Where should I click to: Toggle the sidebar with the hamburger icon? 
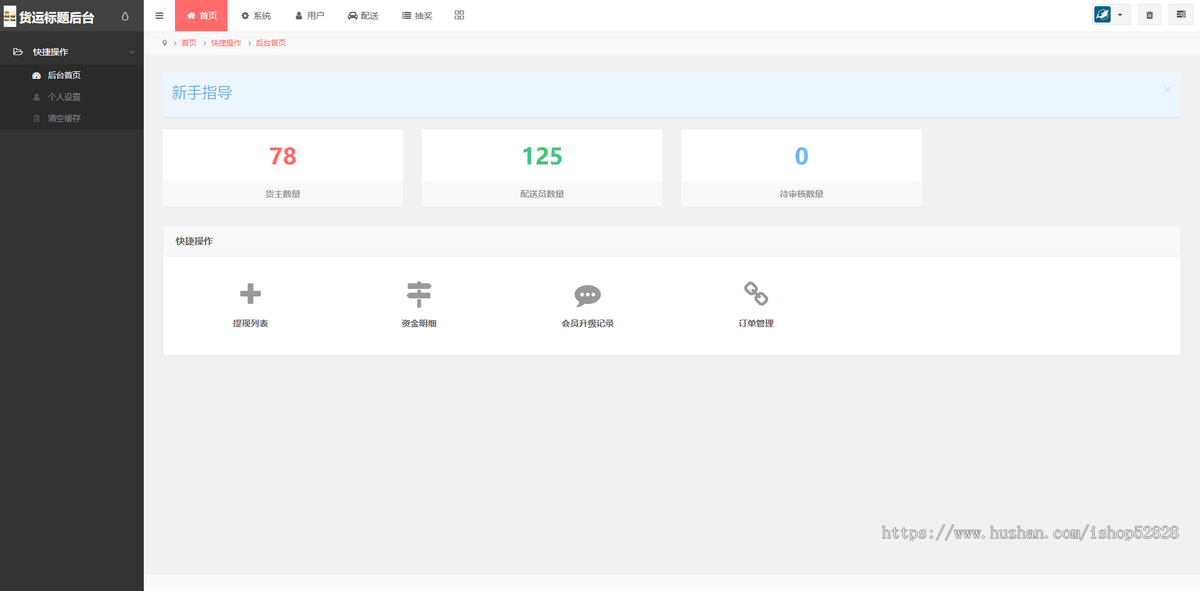pos(159,16)
